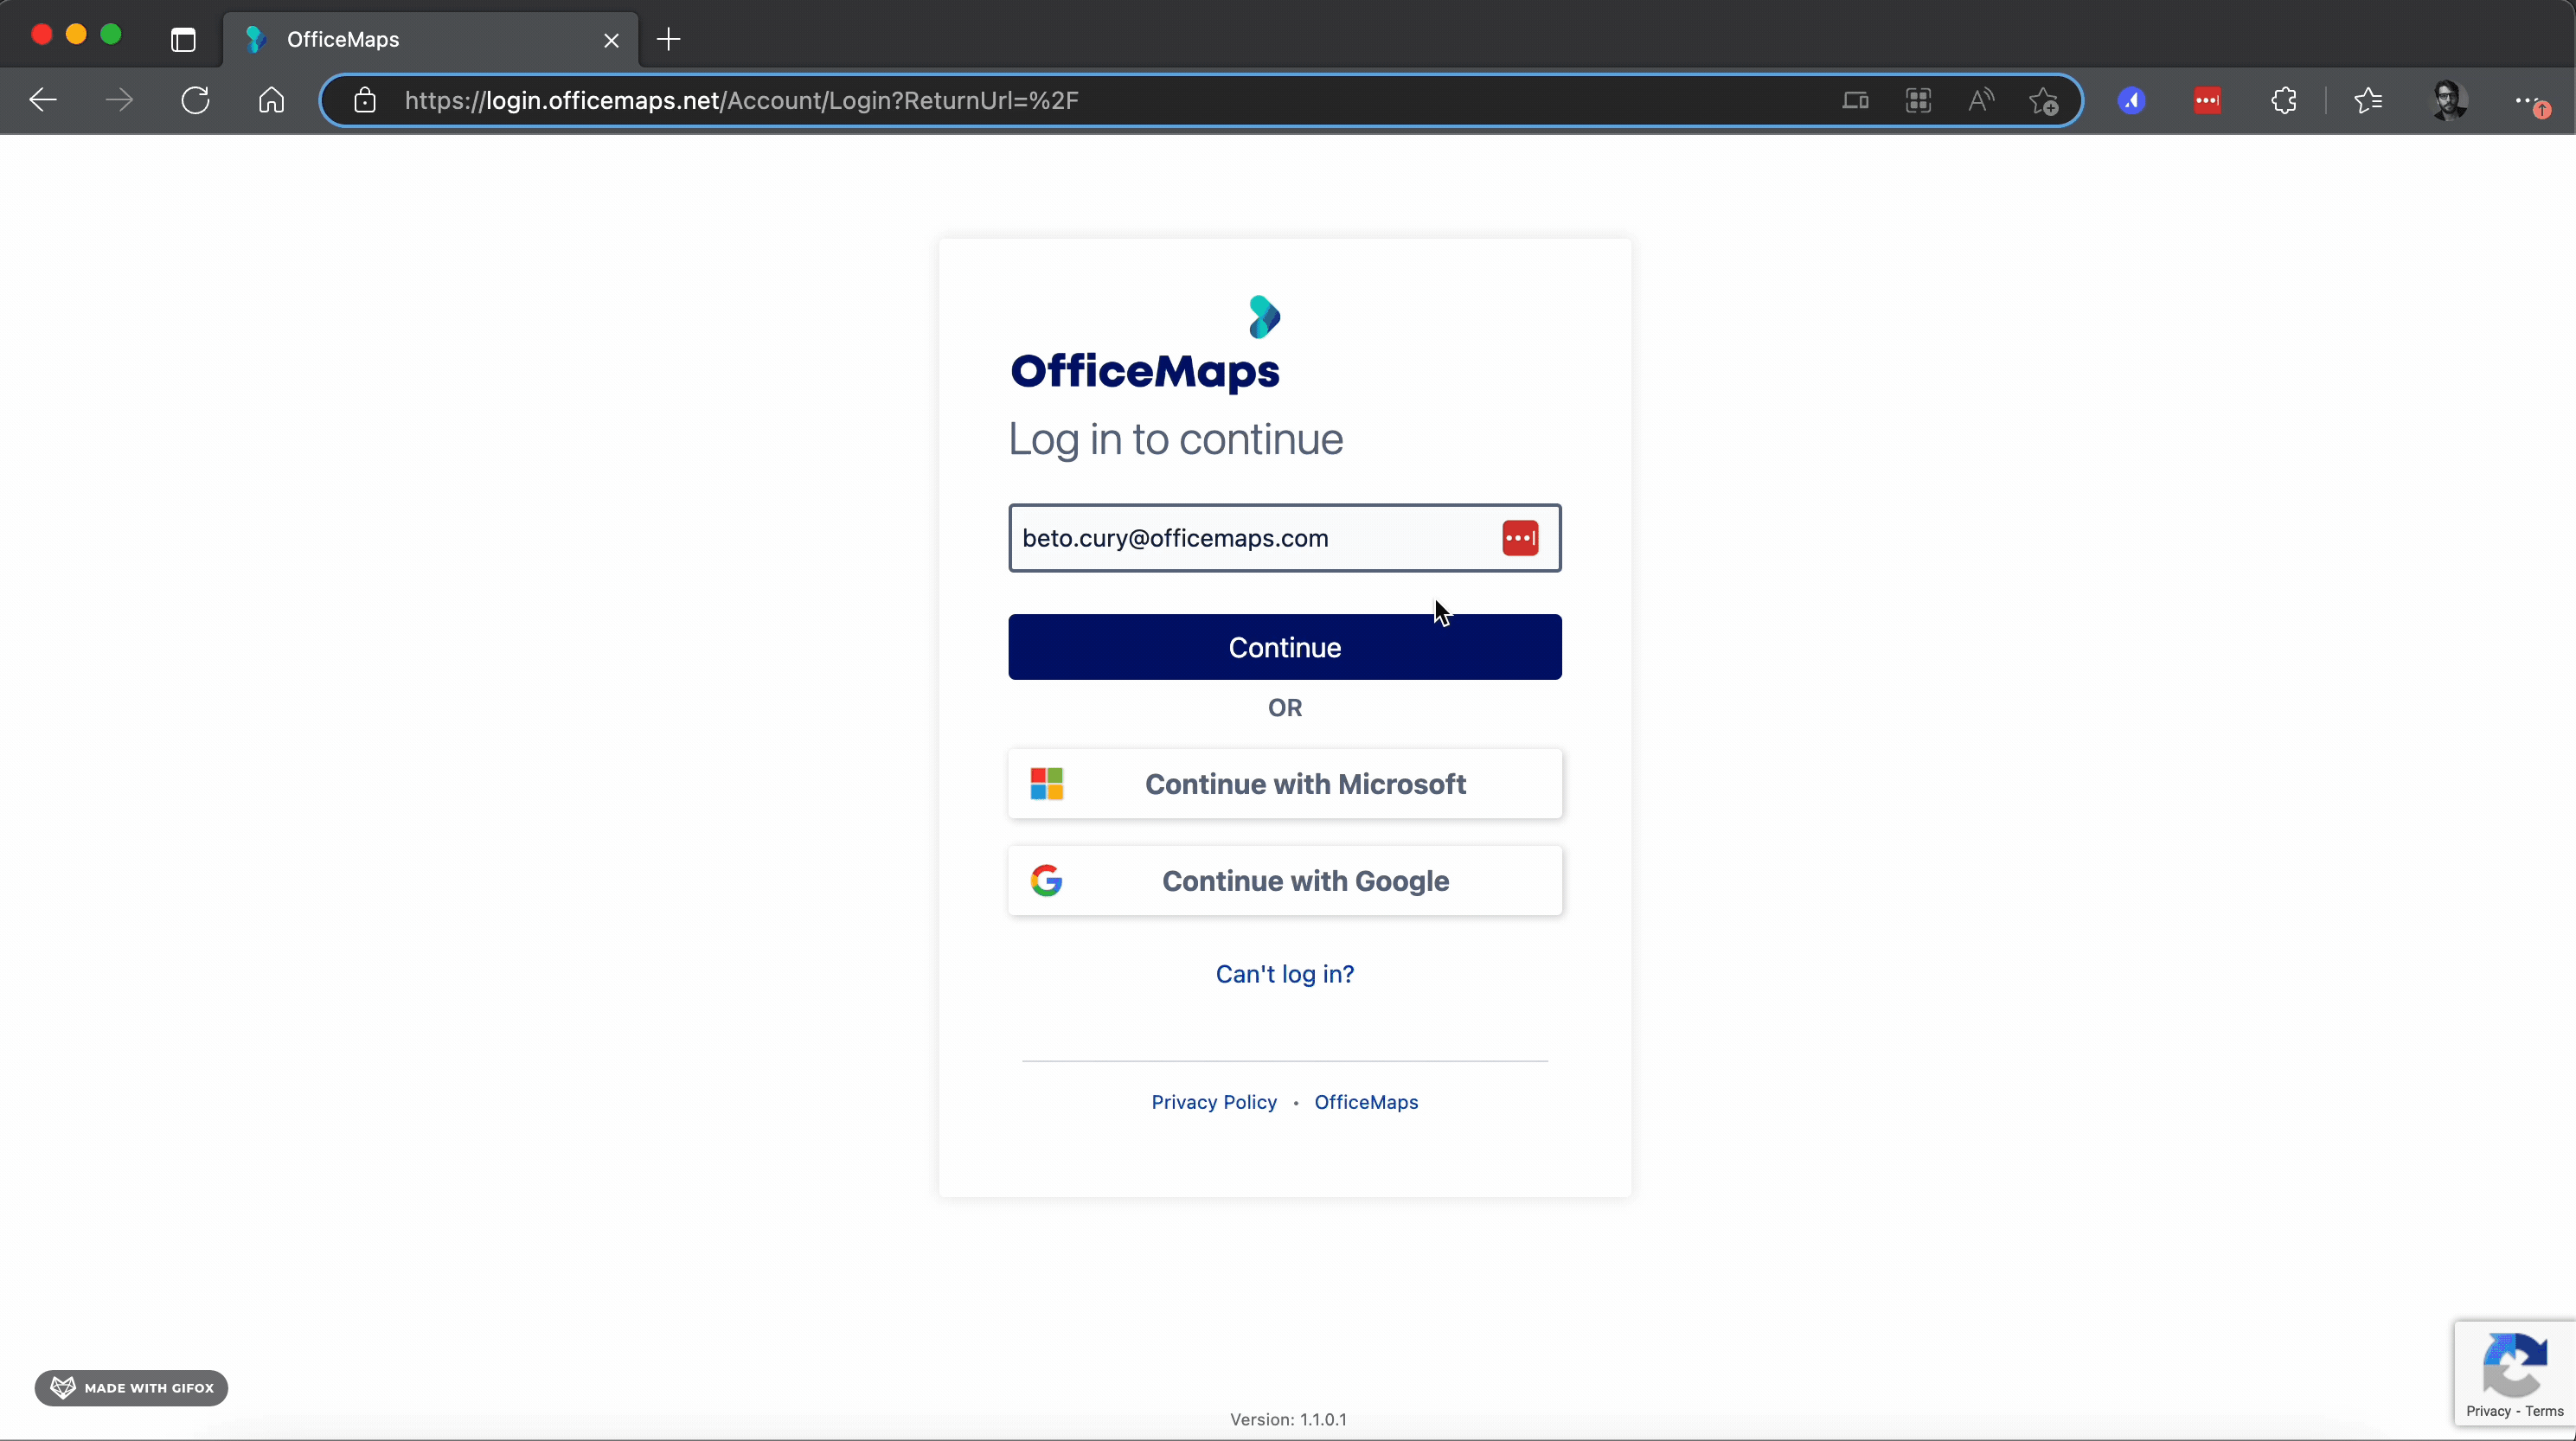
Task: Click the Version: 1.1.0.1 text
Action: [x=1288, y=1419]
